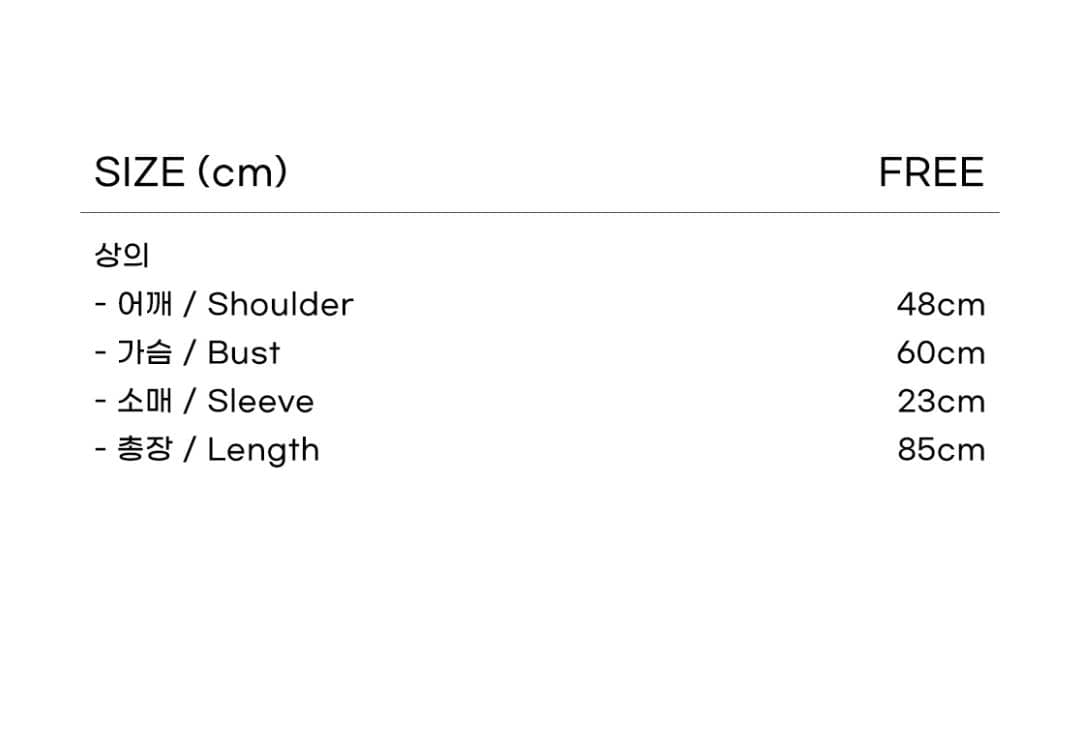This screenshot has height=740, width=1080.
Task: Select the 상의 category label
Action: point(122,255)
